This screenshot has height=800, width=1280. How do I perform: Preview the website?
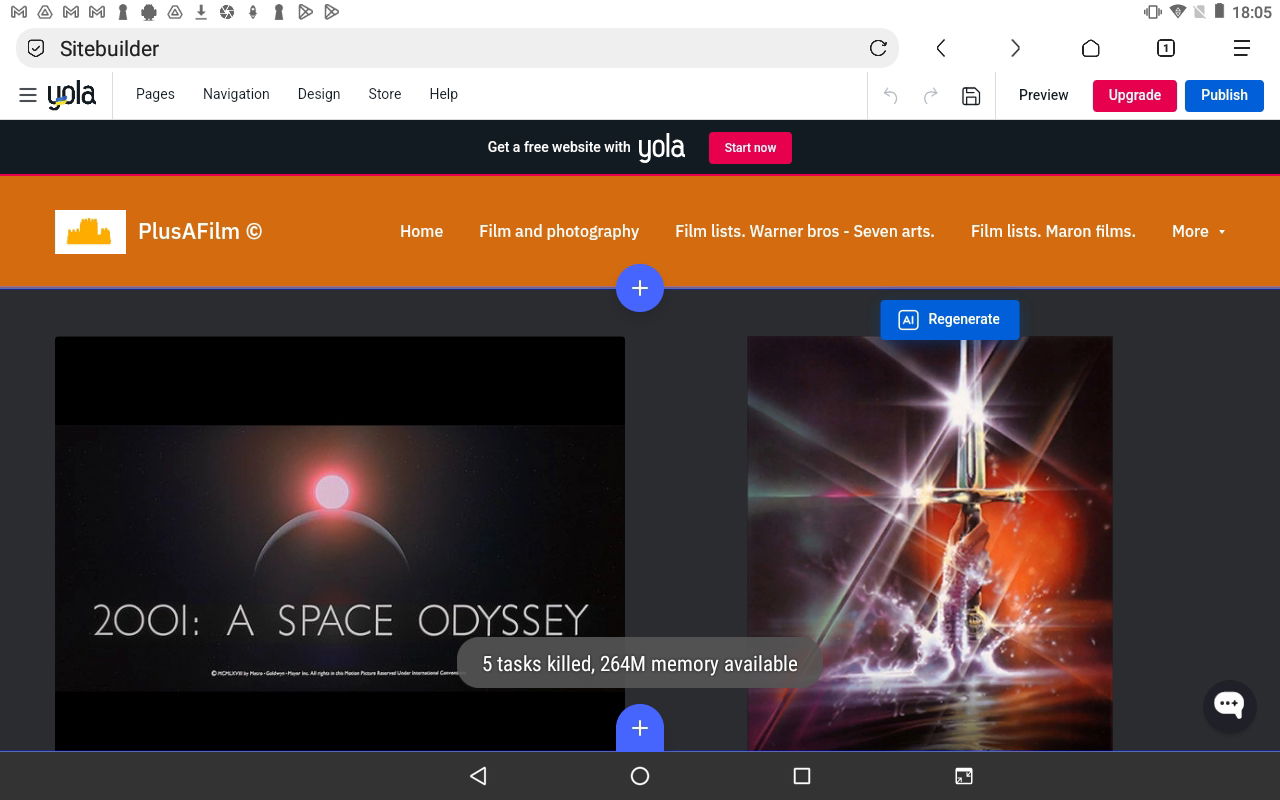[x=1043, y=95]
